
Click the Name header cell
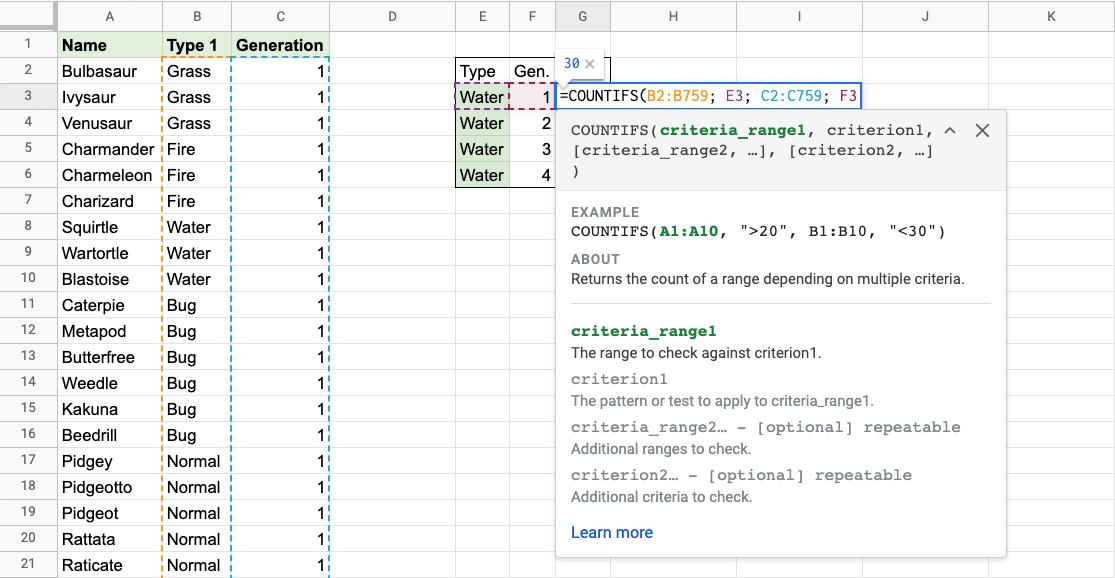[x=109, y=45]
